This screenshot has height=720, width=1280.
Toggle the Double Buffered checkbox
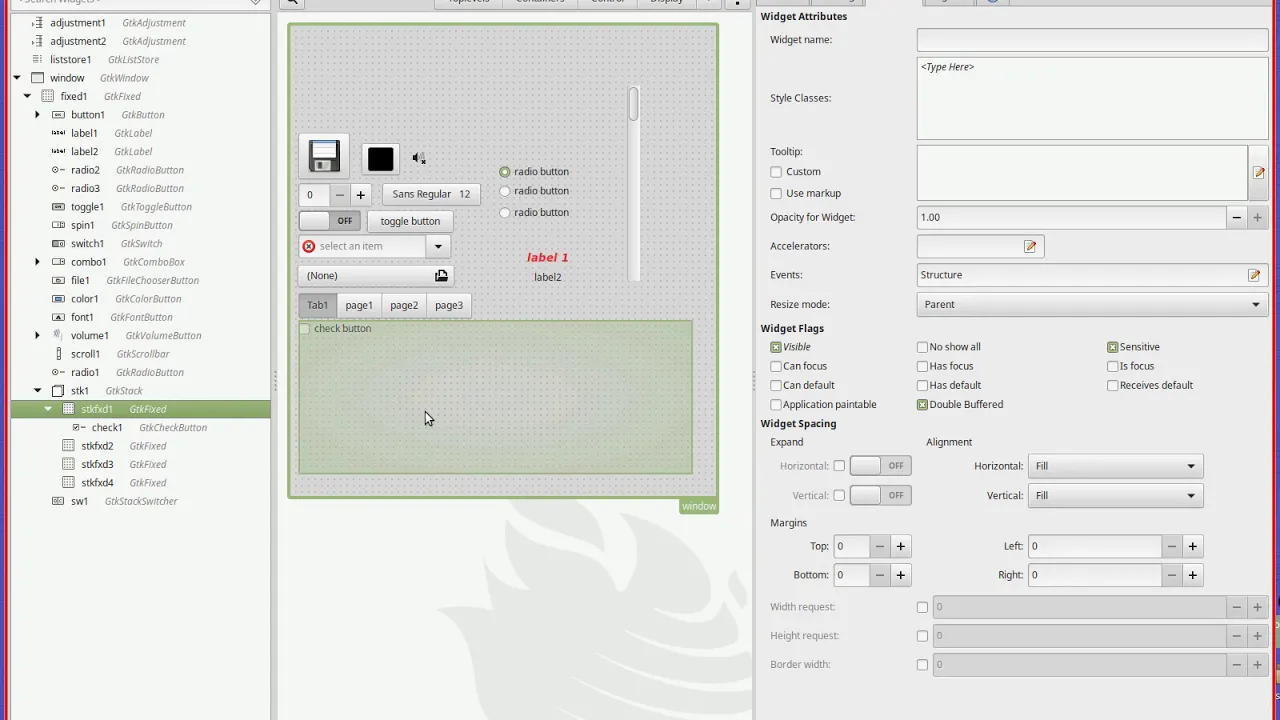point(922,405)
